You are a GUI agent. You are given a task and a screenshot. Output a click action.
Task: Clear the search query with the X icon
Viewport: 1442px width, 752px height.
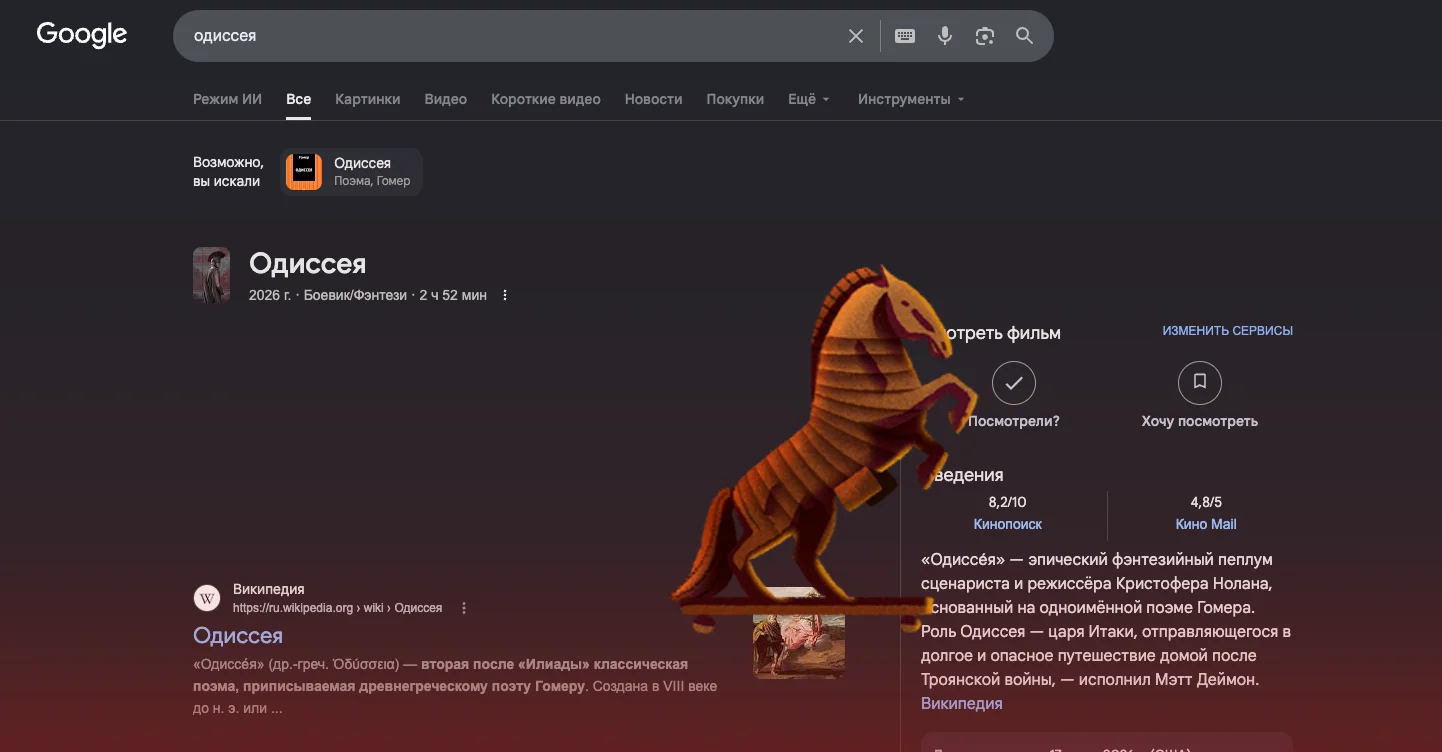856,36
